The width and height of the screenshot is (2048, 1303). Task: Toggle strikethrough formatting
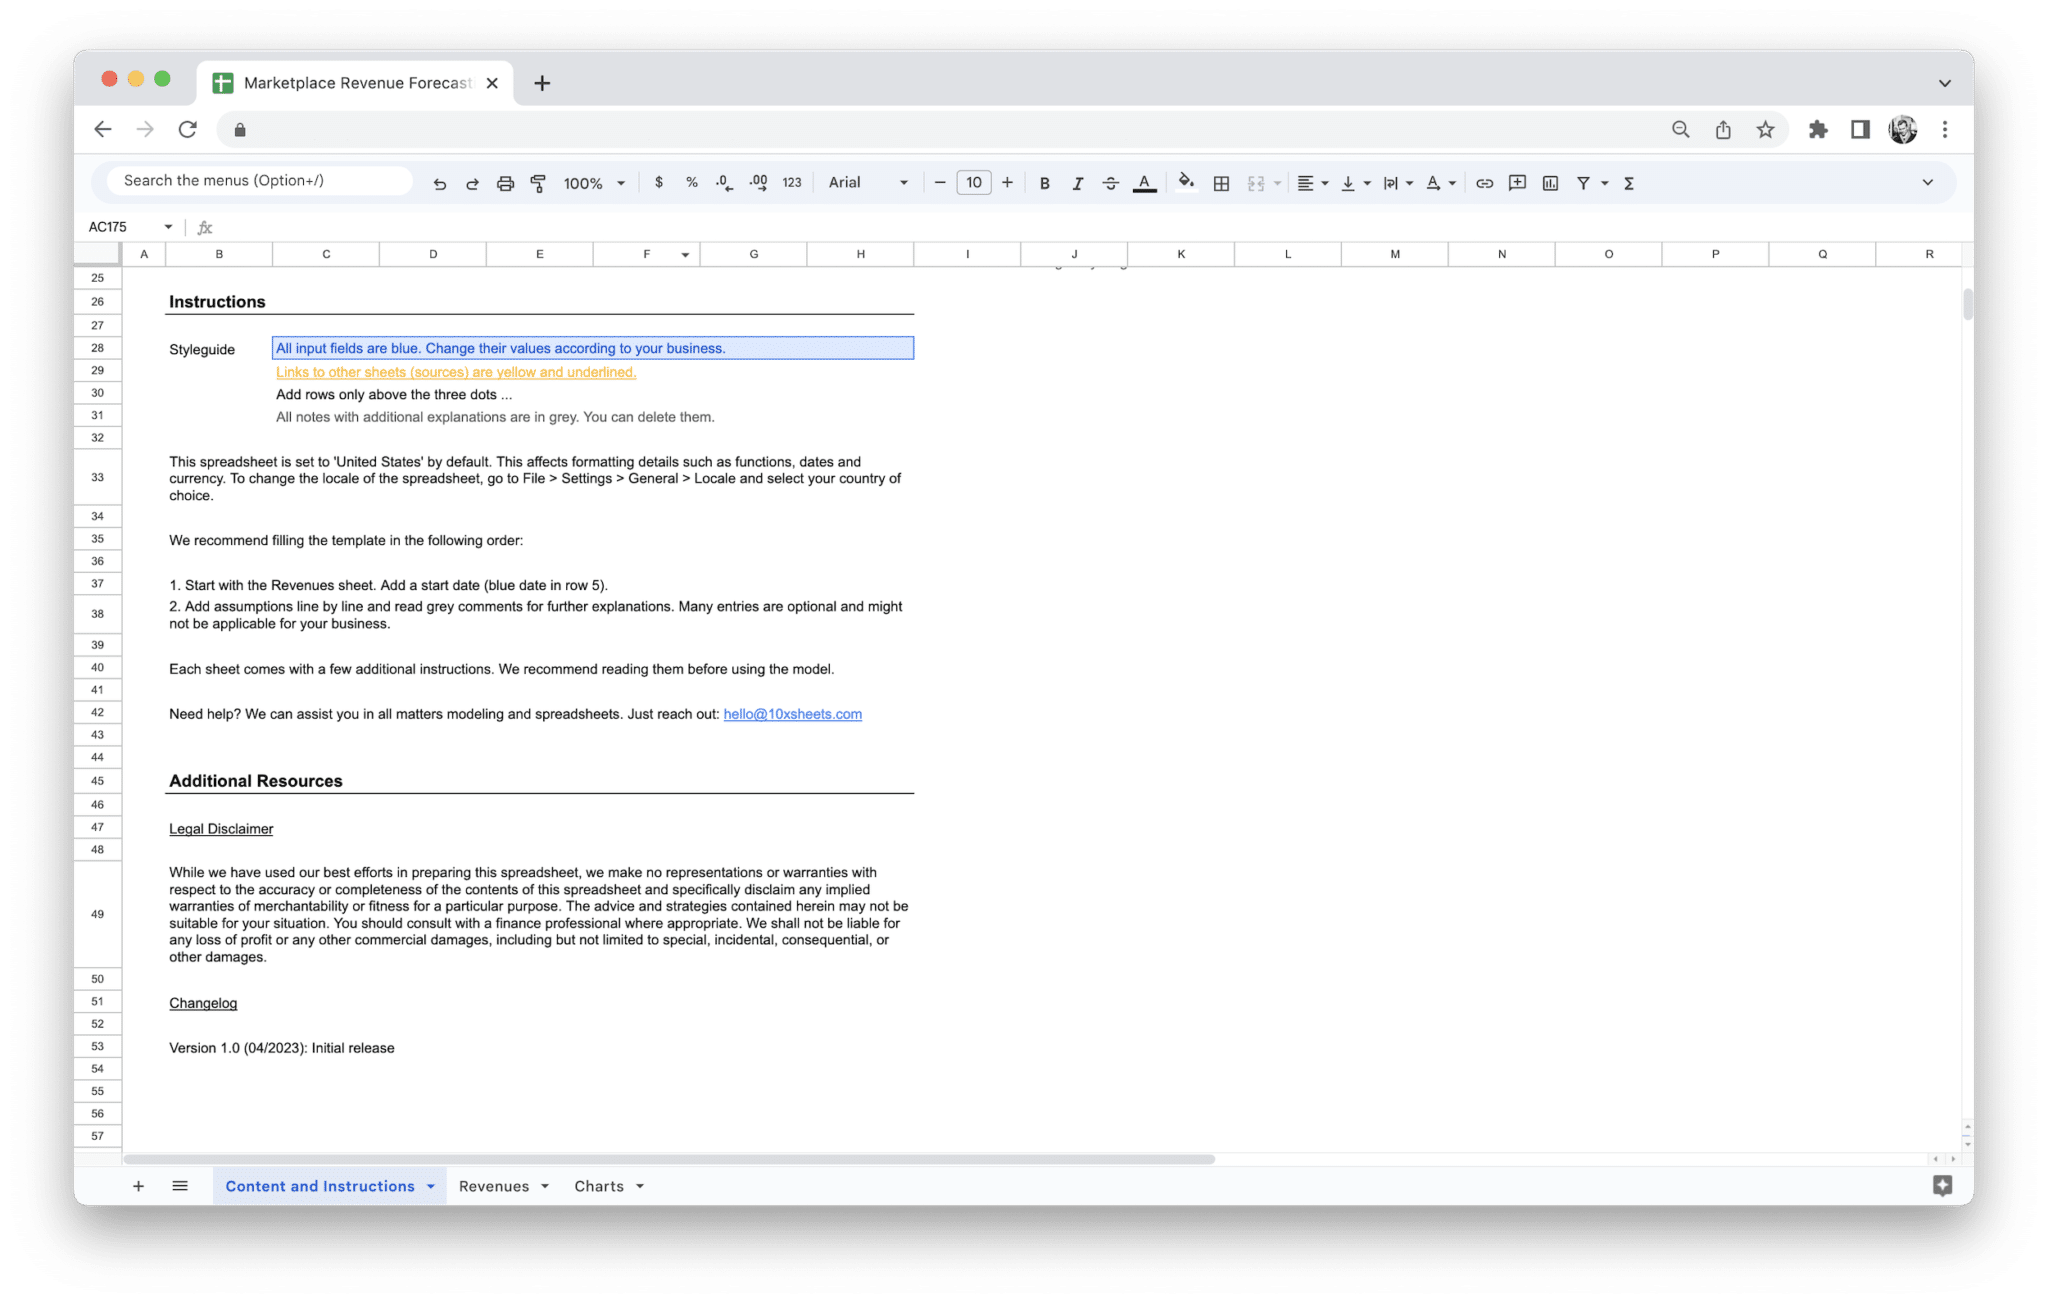click(x=1111, y=182)
